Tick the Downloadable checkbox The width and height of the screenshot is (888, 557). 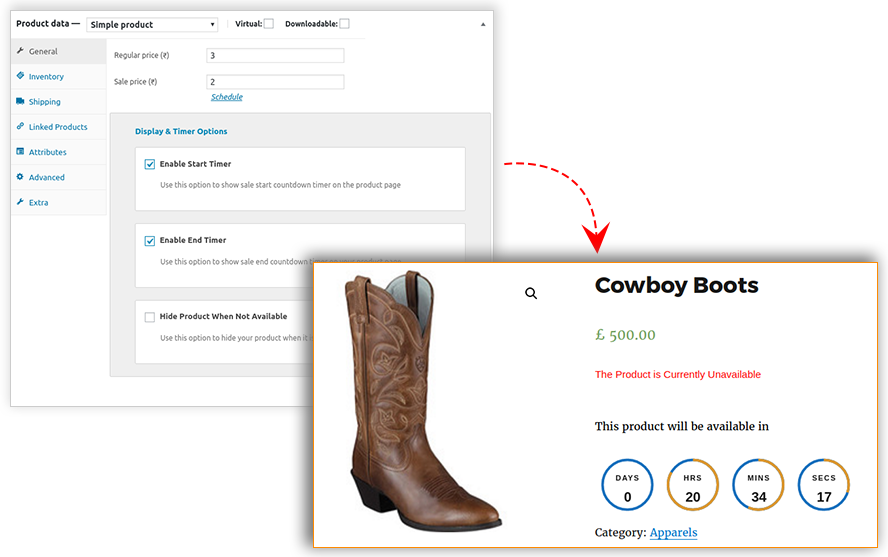pyautogui.click(x=344, y=24)
